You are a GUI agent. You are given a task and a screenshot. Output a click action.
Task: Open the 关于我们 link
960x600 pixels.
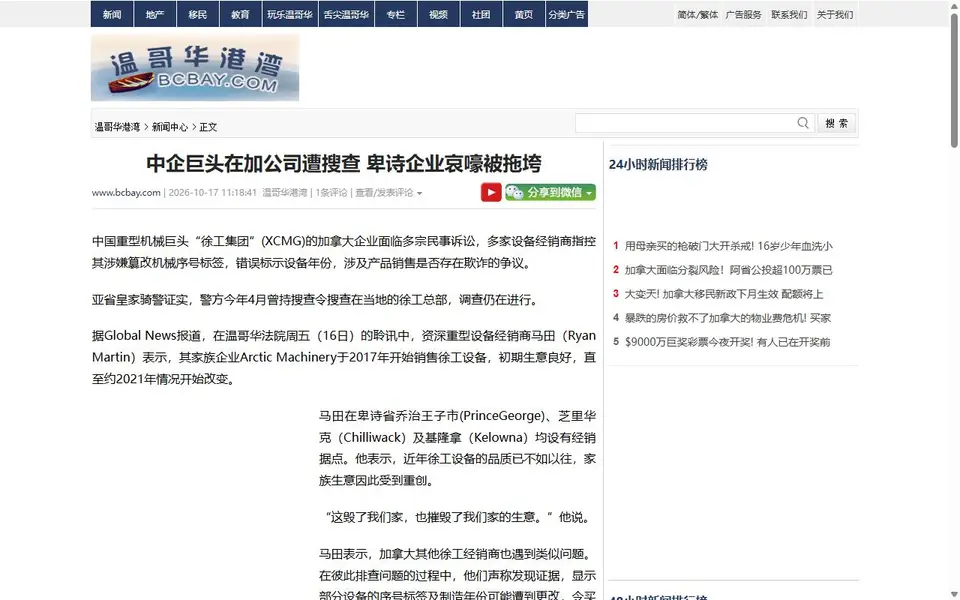coord(834,15)
